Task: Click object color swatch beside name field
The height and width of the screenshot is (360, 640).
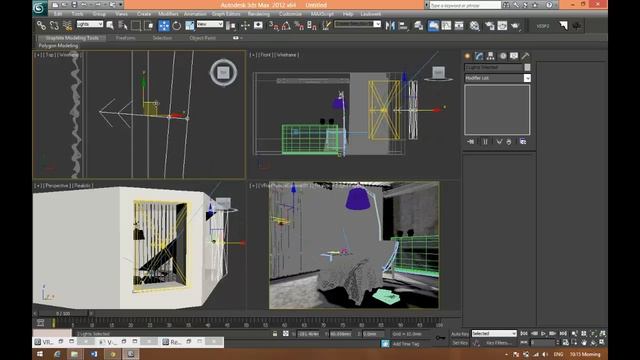Action: coord(527,67)
